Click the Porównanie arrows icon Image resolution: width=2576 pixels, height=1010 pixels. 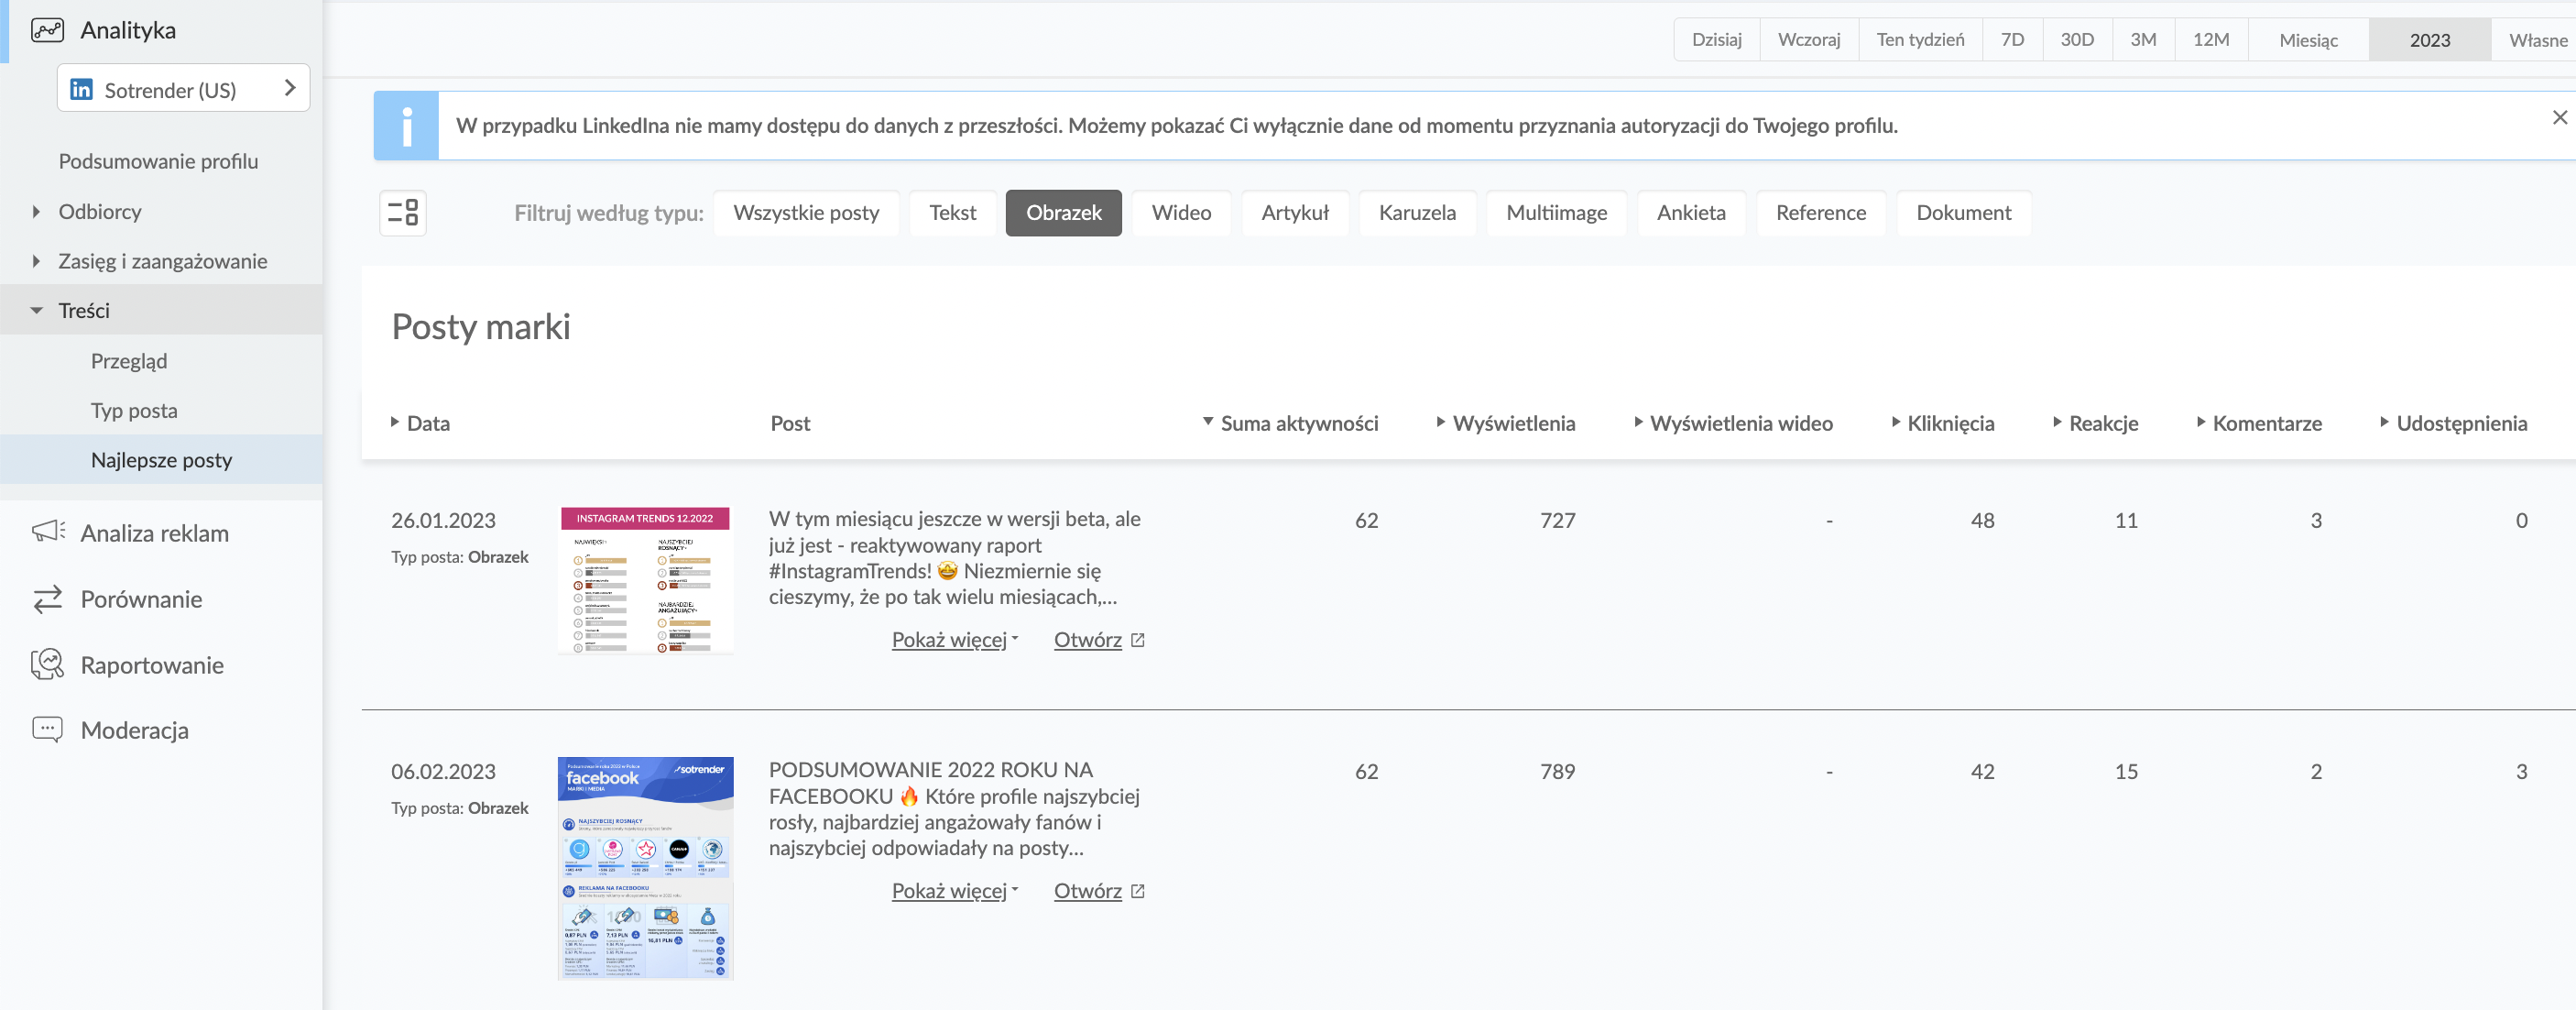47,599
